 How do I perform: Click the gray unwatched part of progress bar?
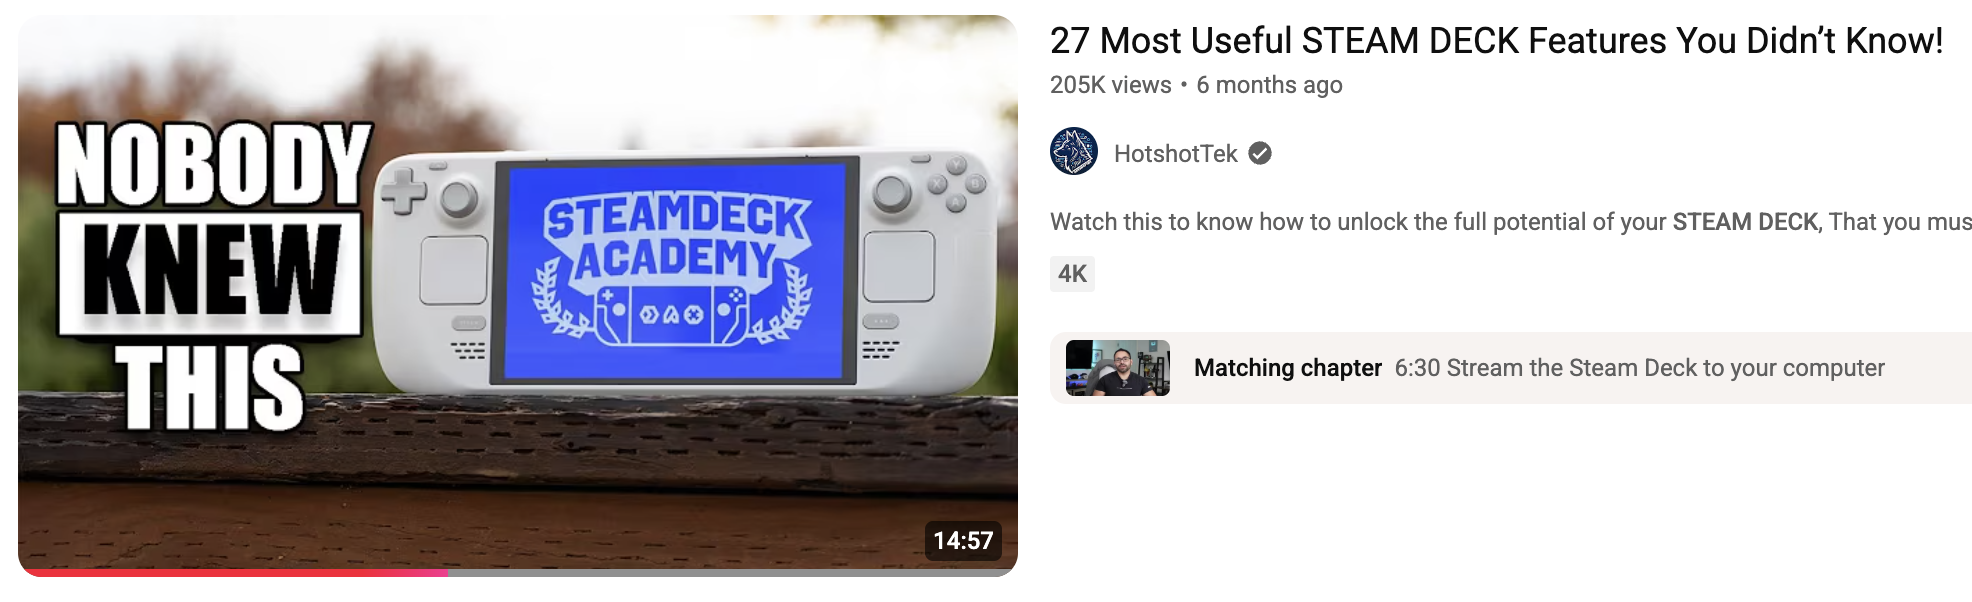click(x=733, y=573)
